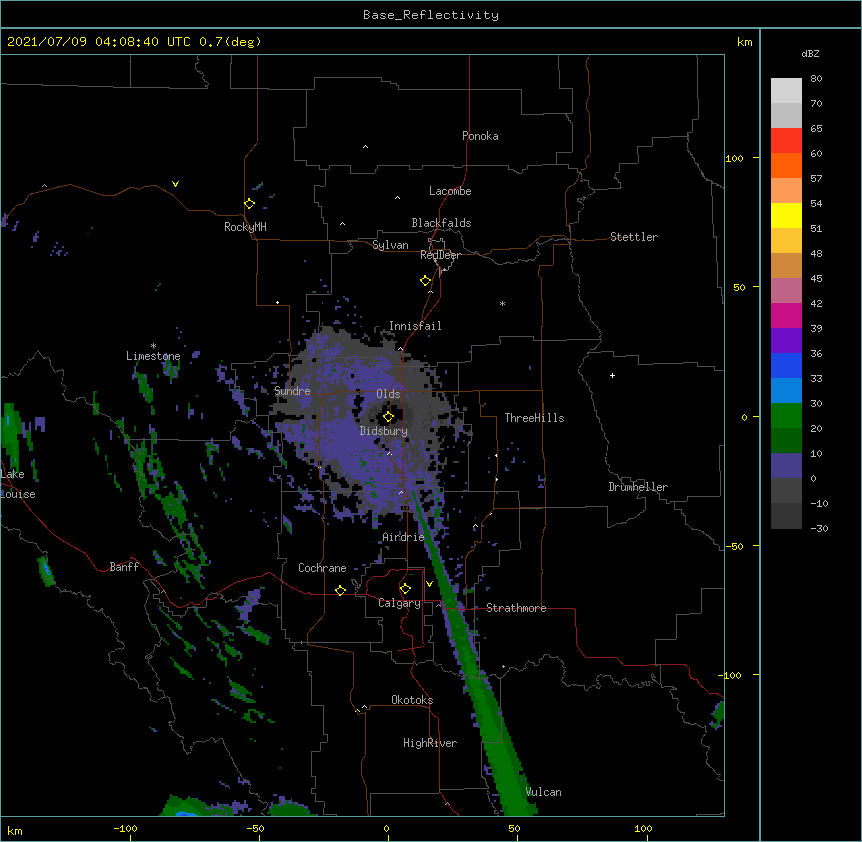The width and height of the screenshot is (862, 842).
Task: Click the Drumheller label
Action: pos(638,487)
